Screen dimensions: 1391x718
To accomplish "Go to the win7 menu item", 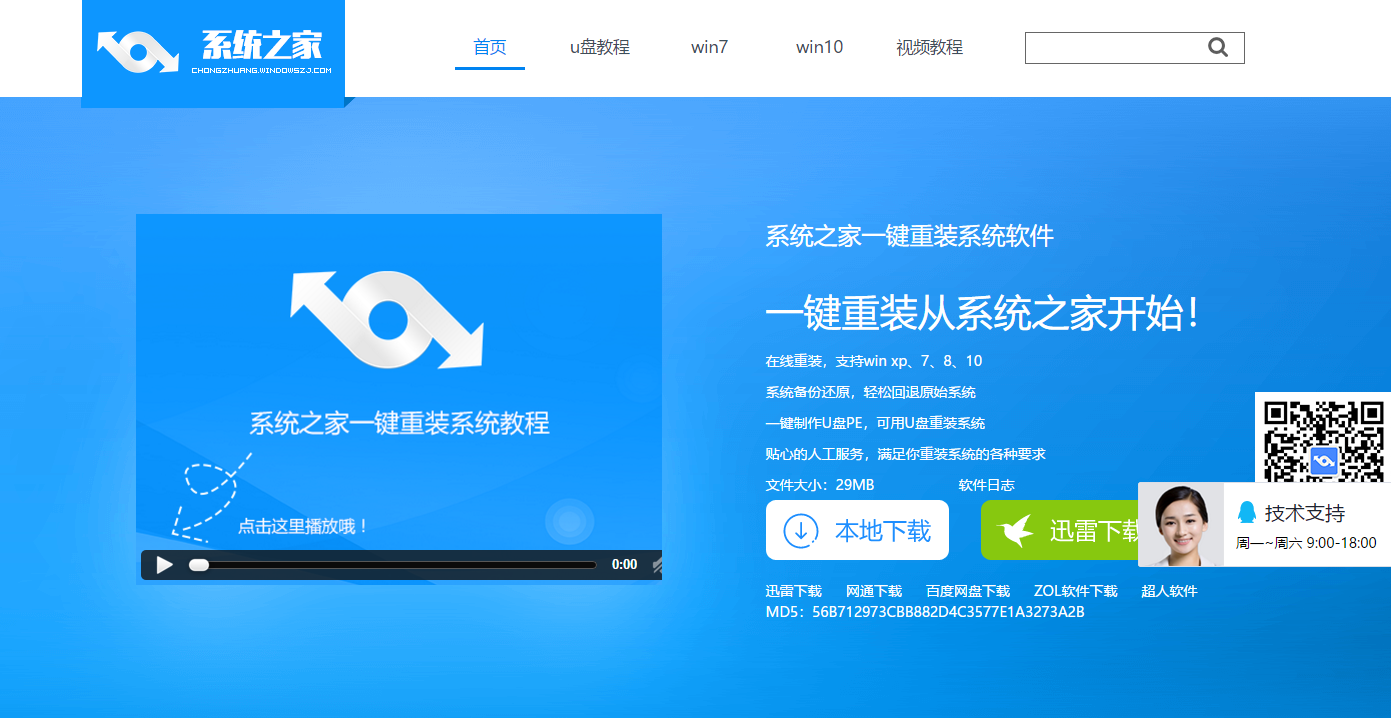I will coord(710,47).
